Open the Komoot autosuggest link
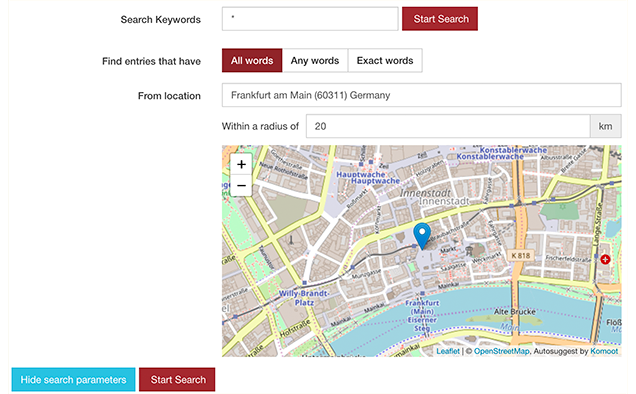Viewport: 636px width, 394px height. (x=604, y=351)
